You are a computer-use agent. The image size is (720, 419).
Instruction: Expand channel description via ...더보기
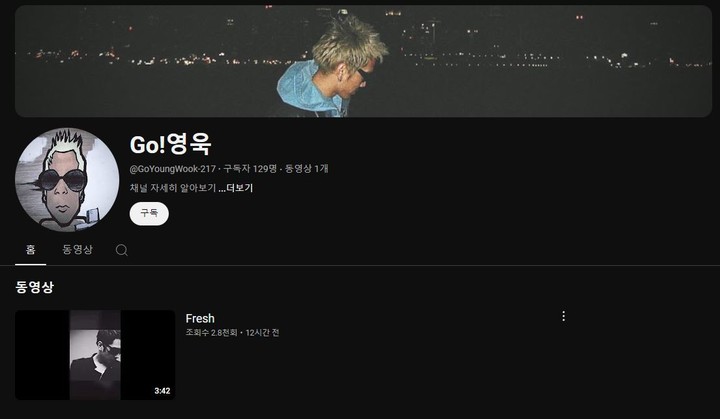236,188
